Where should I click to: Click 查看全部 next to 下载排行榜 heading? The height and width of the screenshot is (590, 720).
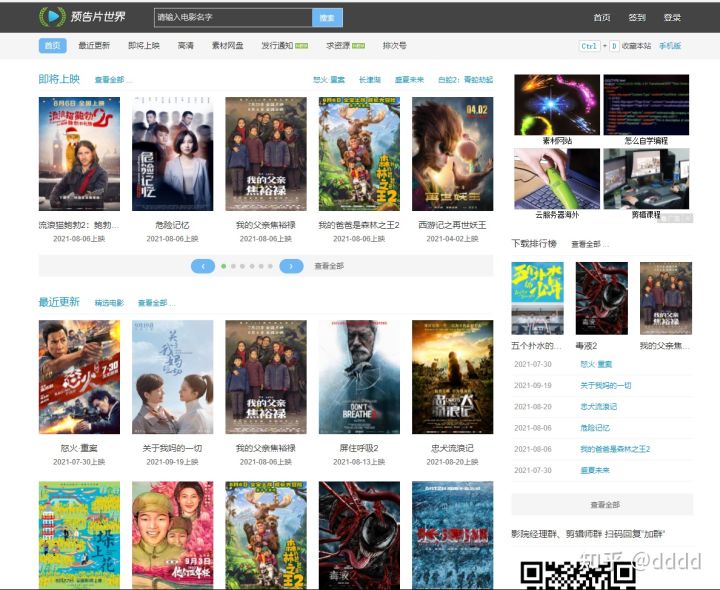590,244
